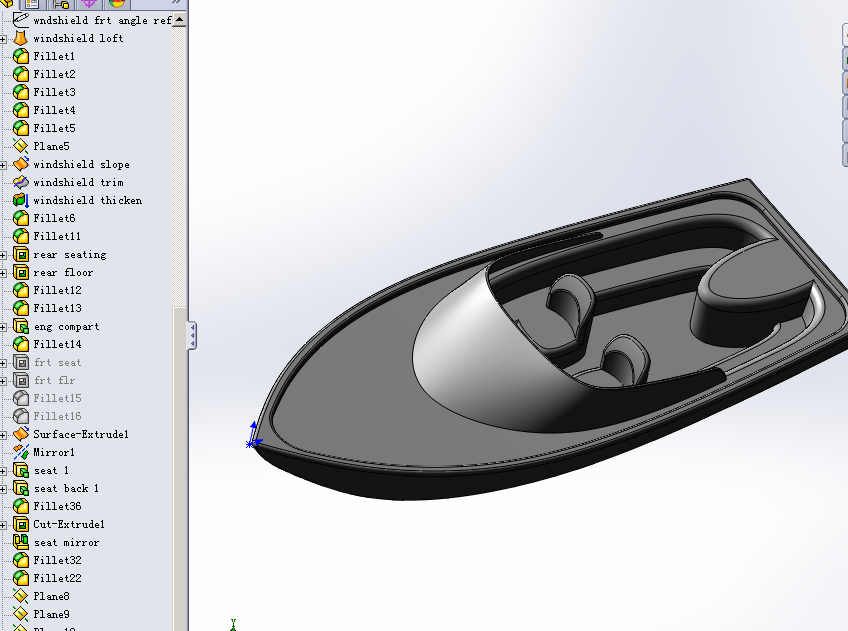Screen dimensions: 848x631
Task: Select the Fillet6 feature label
Action: click(x=55, y=218)
